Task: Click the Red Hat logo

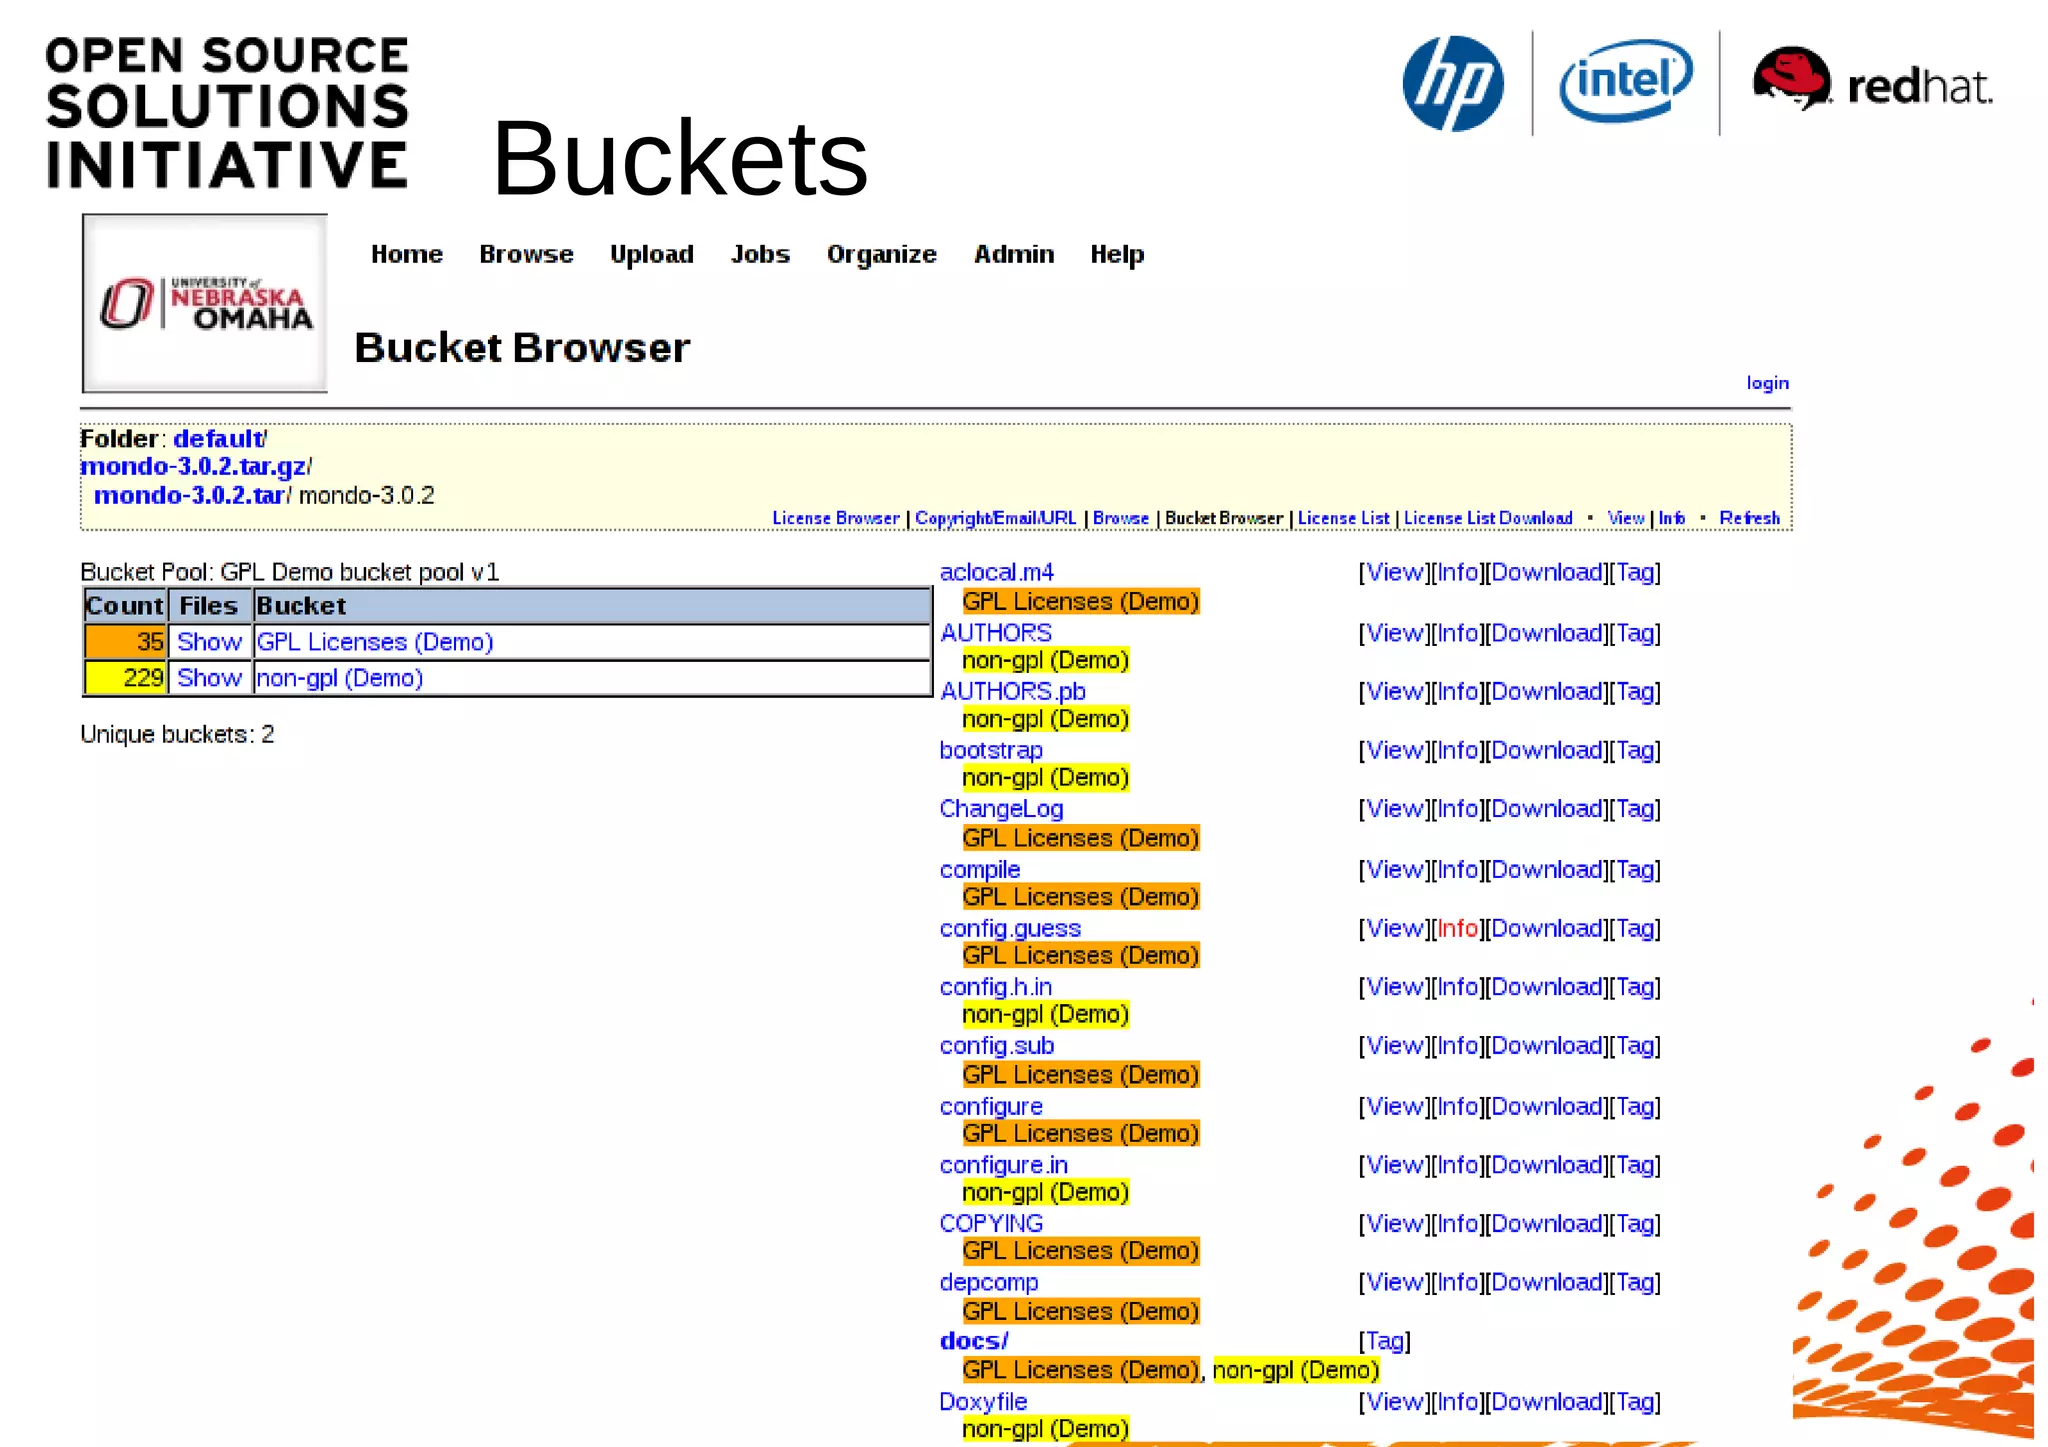Action: pyautogui.click(x=1870, y=82)
